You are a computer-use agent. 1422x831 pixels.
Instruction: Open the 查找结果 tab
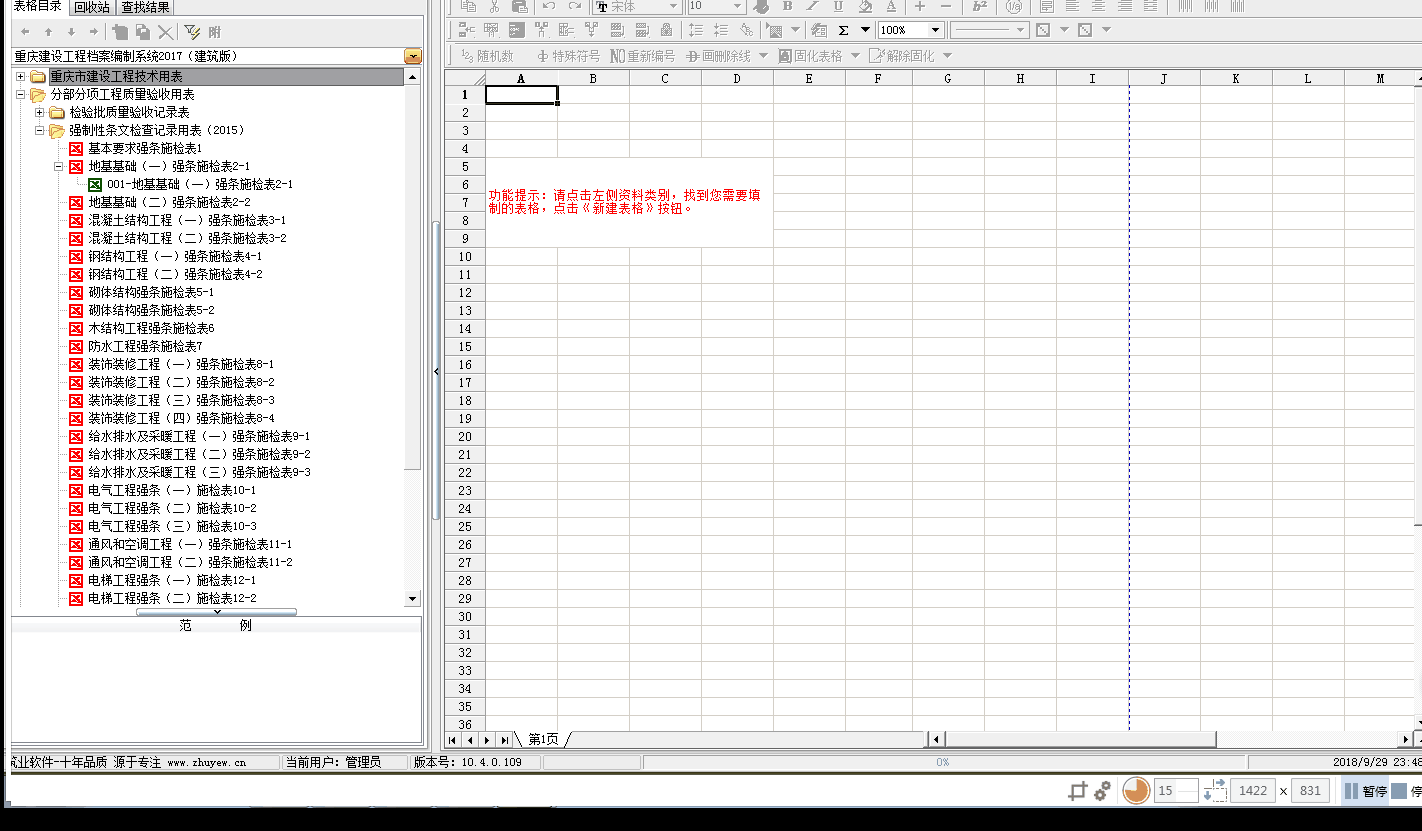(x=145, y=7)
